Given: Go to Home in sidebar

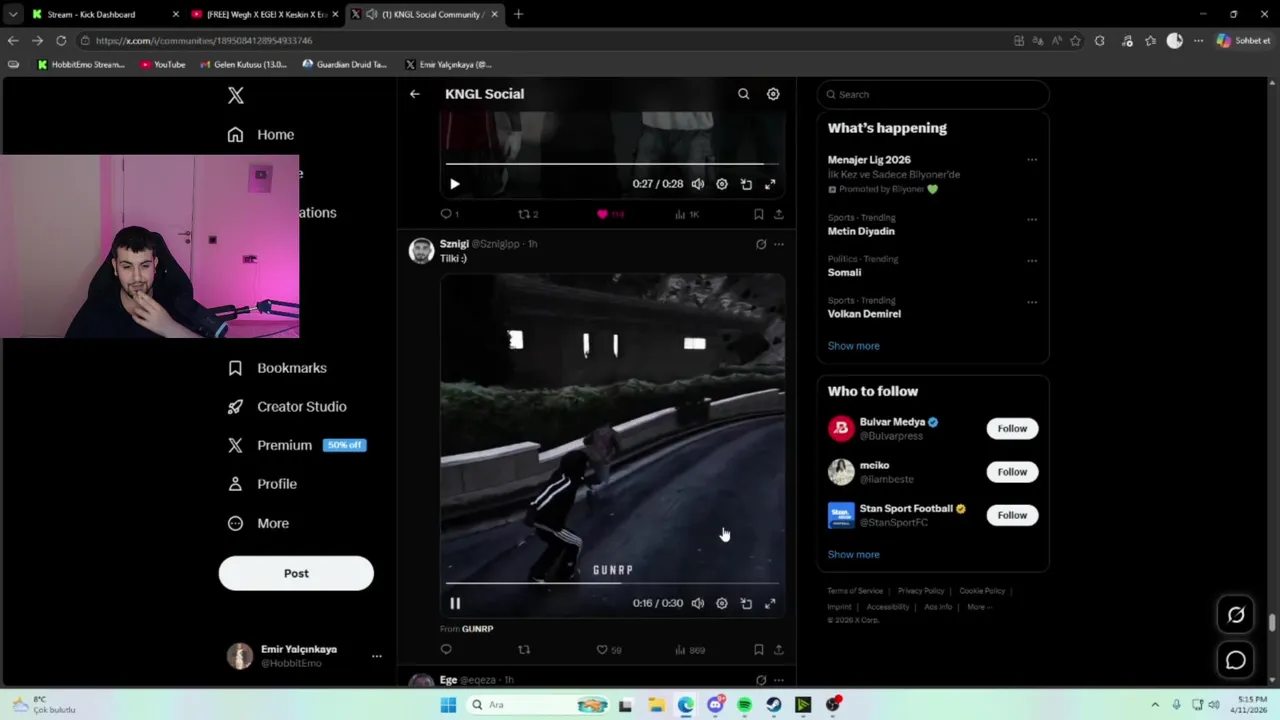Looking at the screenshot, I should [x=261, y=135].
